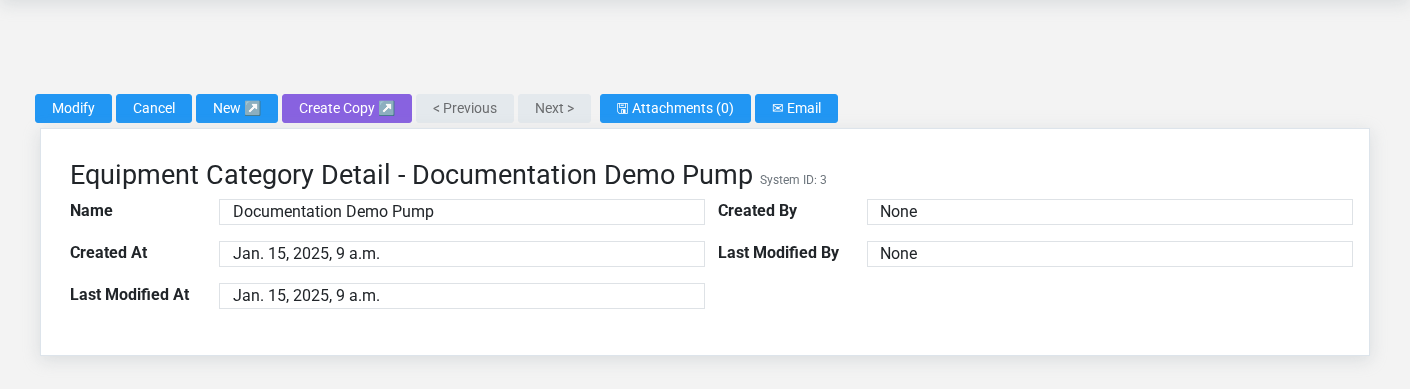Viewport: 1410px width, 389px height.
Task: Click the Create Copy button
Action: 347,108
